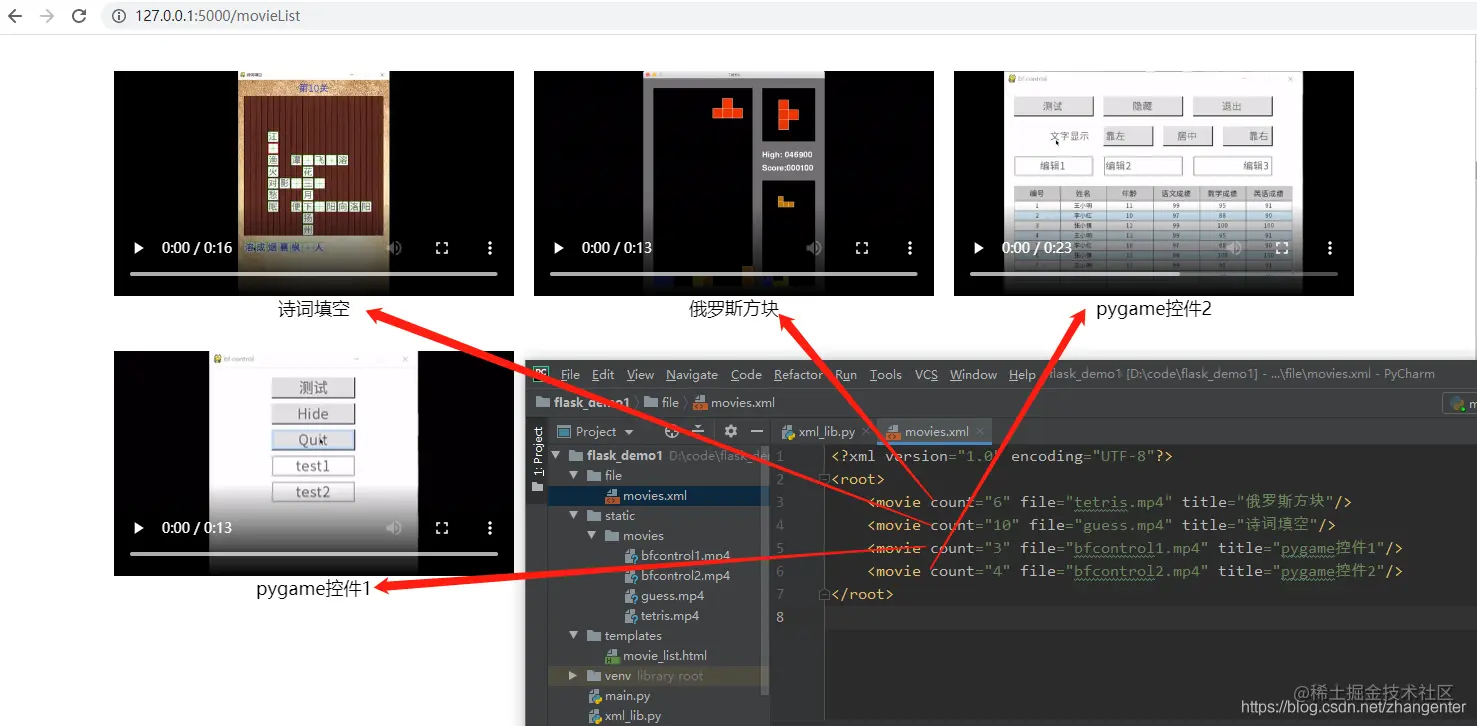This screenshot has height=726, width=1477.
Task: Collapse the movies folder in tree
Action: pos(593,536)
